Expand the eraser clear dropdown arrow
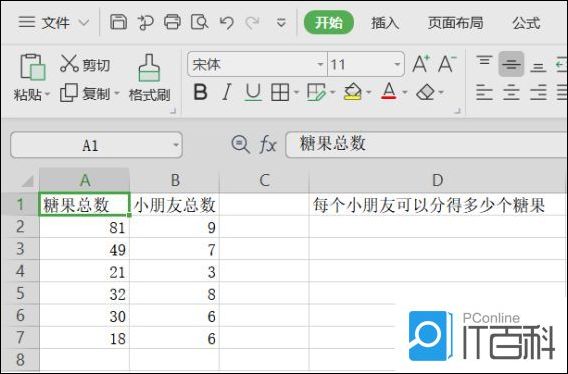Screen dimensions: 568x374 pos(441,92)
